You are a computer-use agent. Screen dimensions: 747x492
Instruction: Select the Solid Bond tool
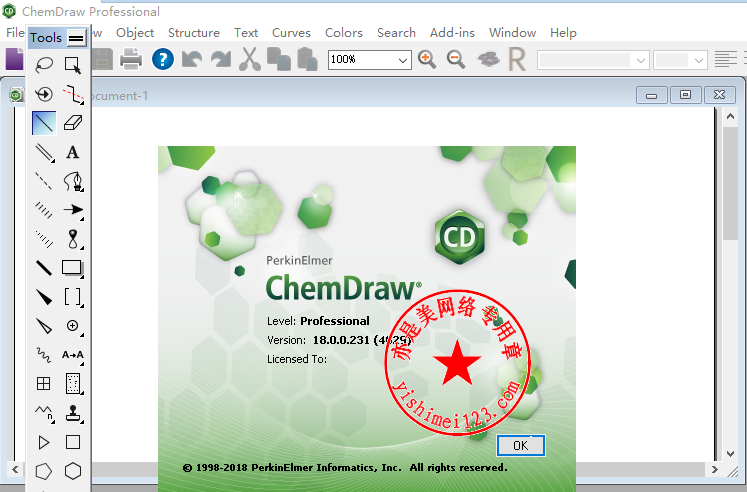(44, 123)
